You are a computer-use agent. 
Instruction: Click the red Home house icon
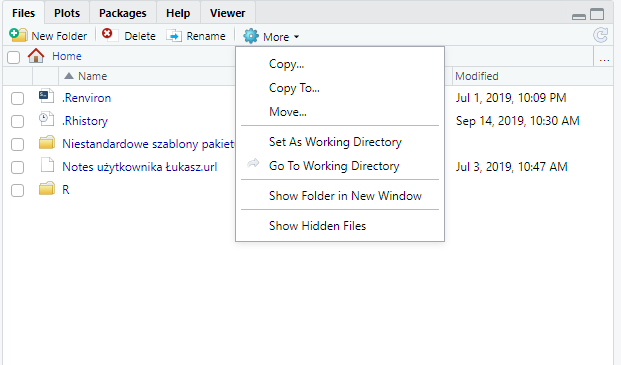[x=36, y=56]
